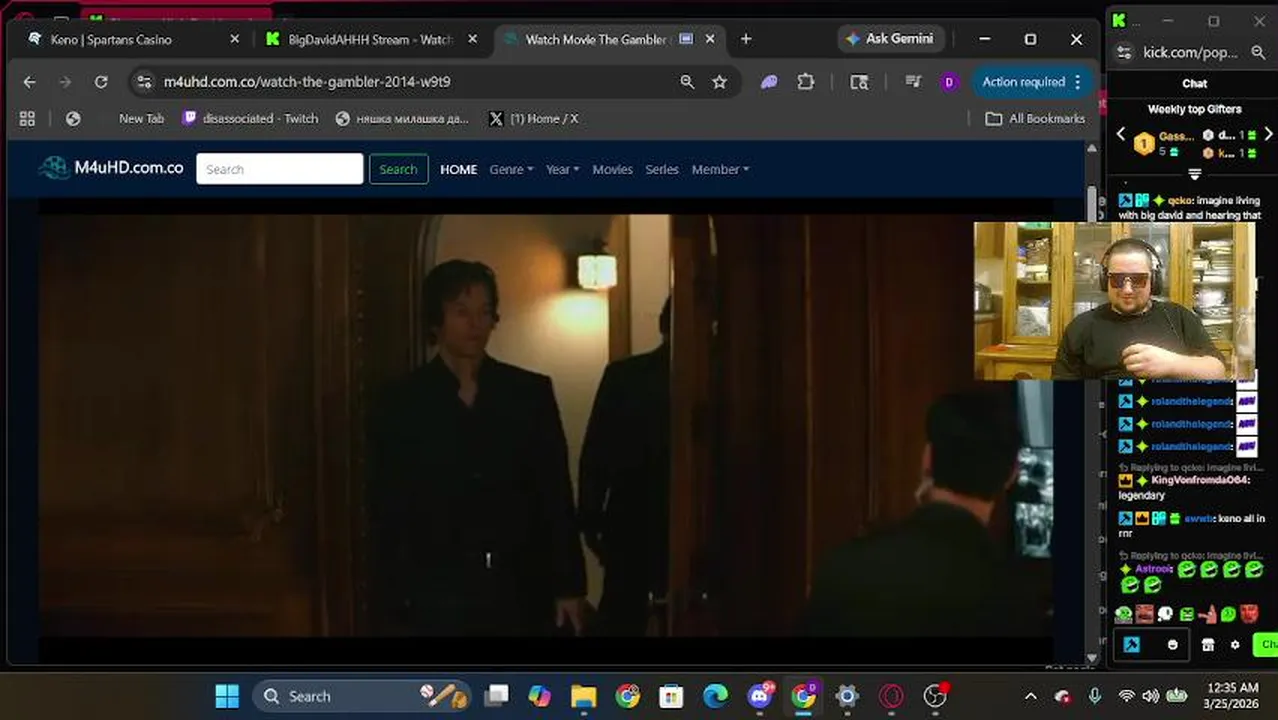The height and width of the screenshot is (720, 1278).
Task: Bookmark this page with the star icon
Action: click(x=719, y=82)
